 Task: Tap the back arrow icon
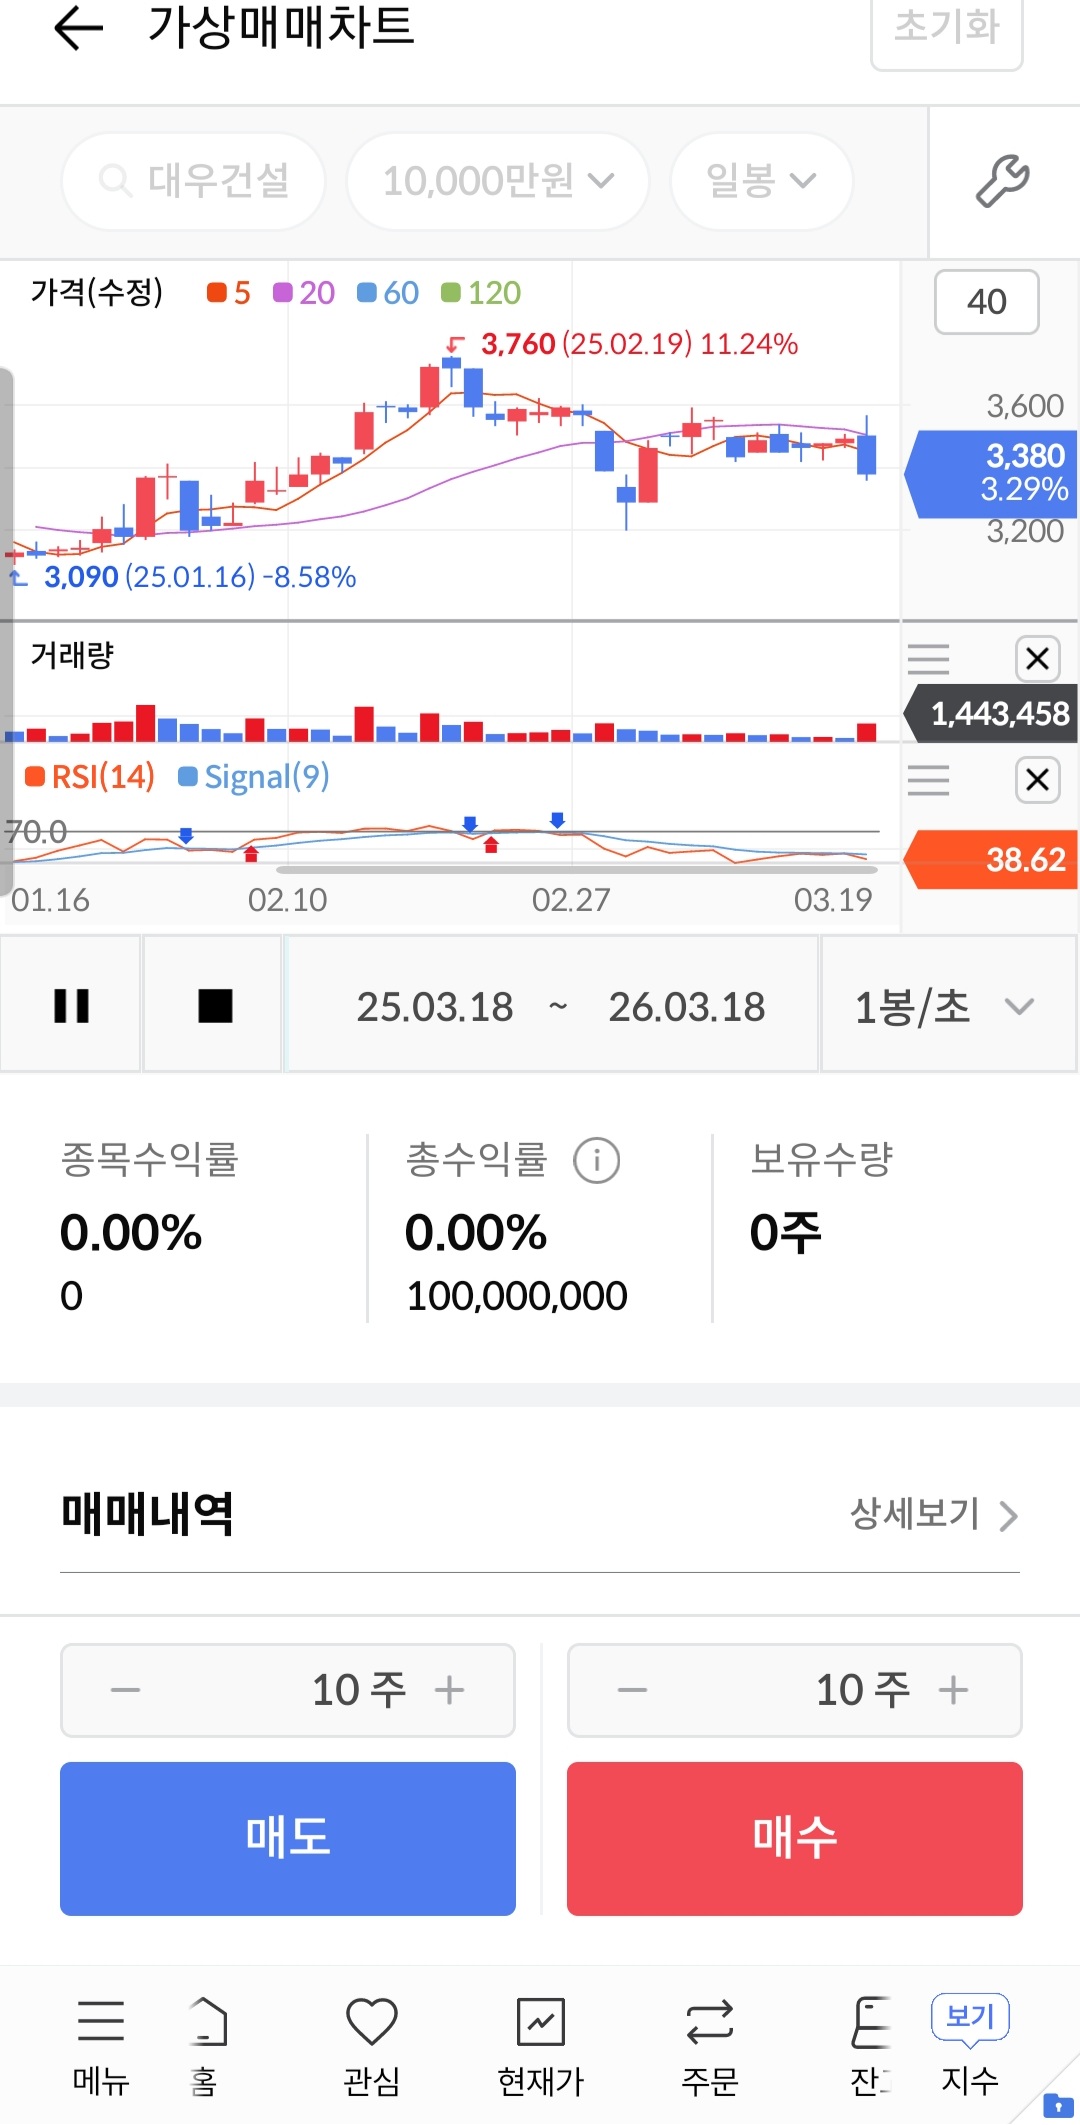[x=78, y=28]
